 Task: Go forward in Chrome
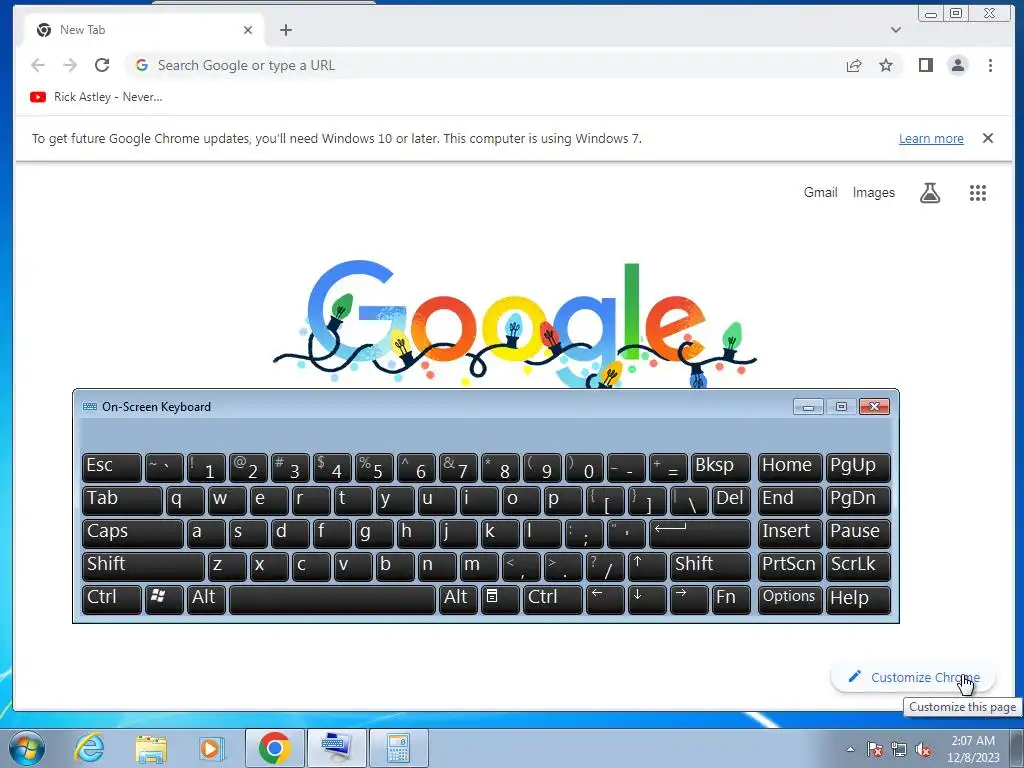coord(70,65)
